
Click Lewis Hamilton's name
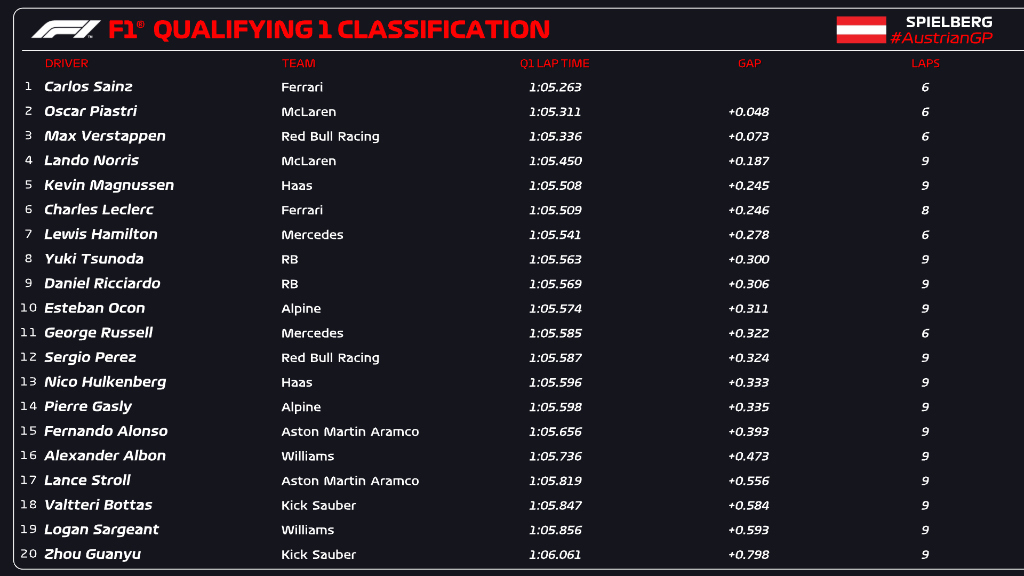point(101,234)
